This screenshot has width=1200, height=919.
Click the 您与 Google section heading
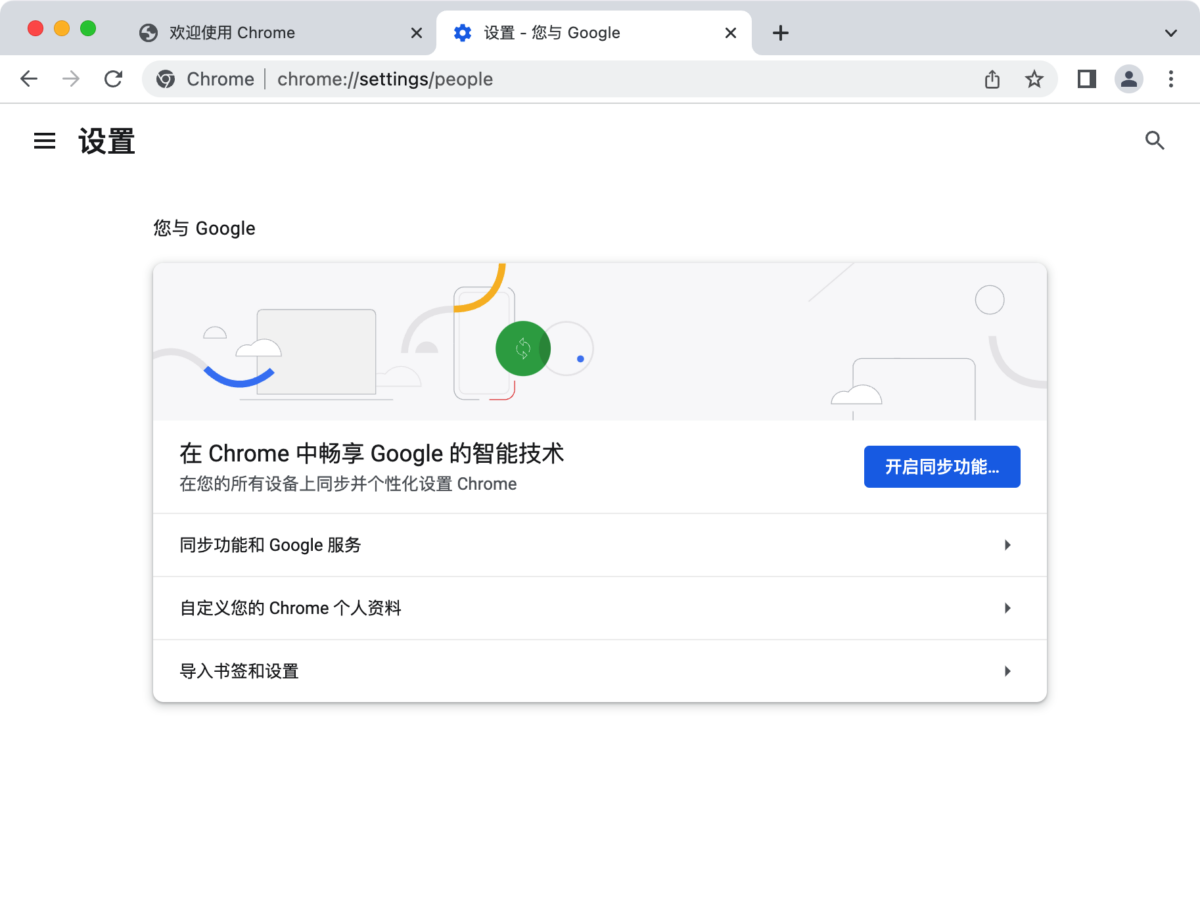tap(204, 228)
